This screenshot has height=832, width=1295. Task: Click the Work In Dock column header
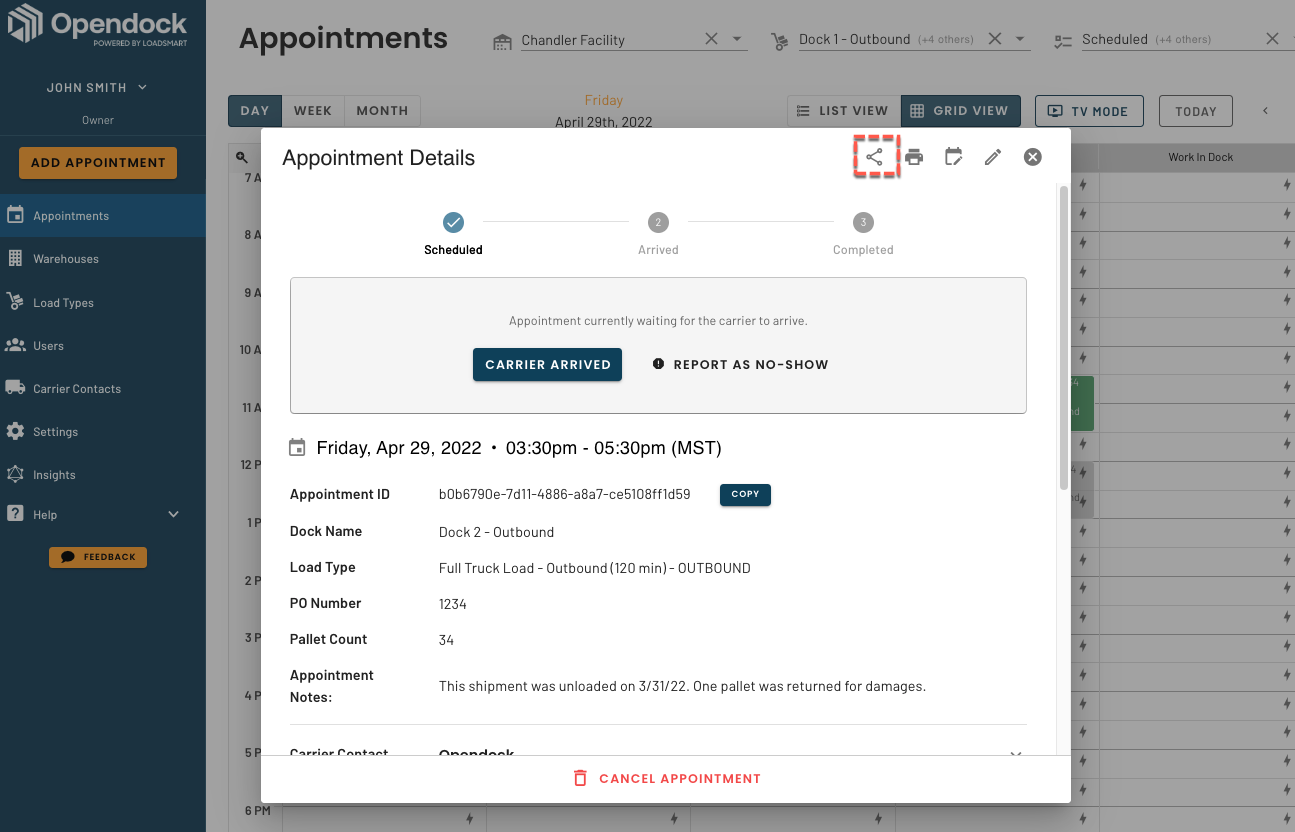1200,157
